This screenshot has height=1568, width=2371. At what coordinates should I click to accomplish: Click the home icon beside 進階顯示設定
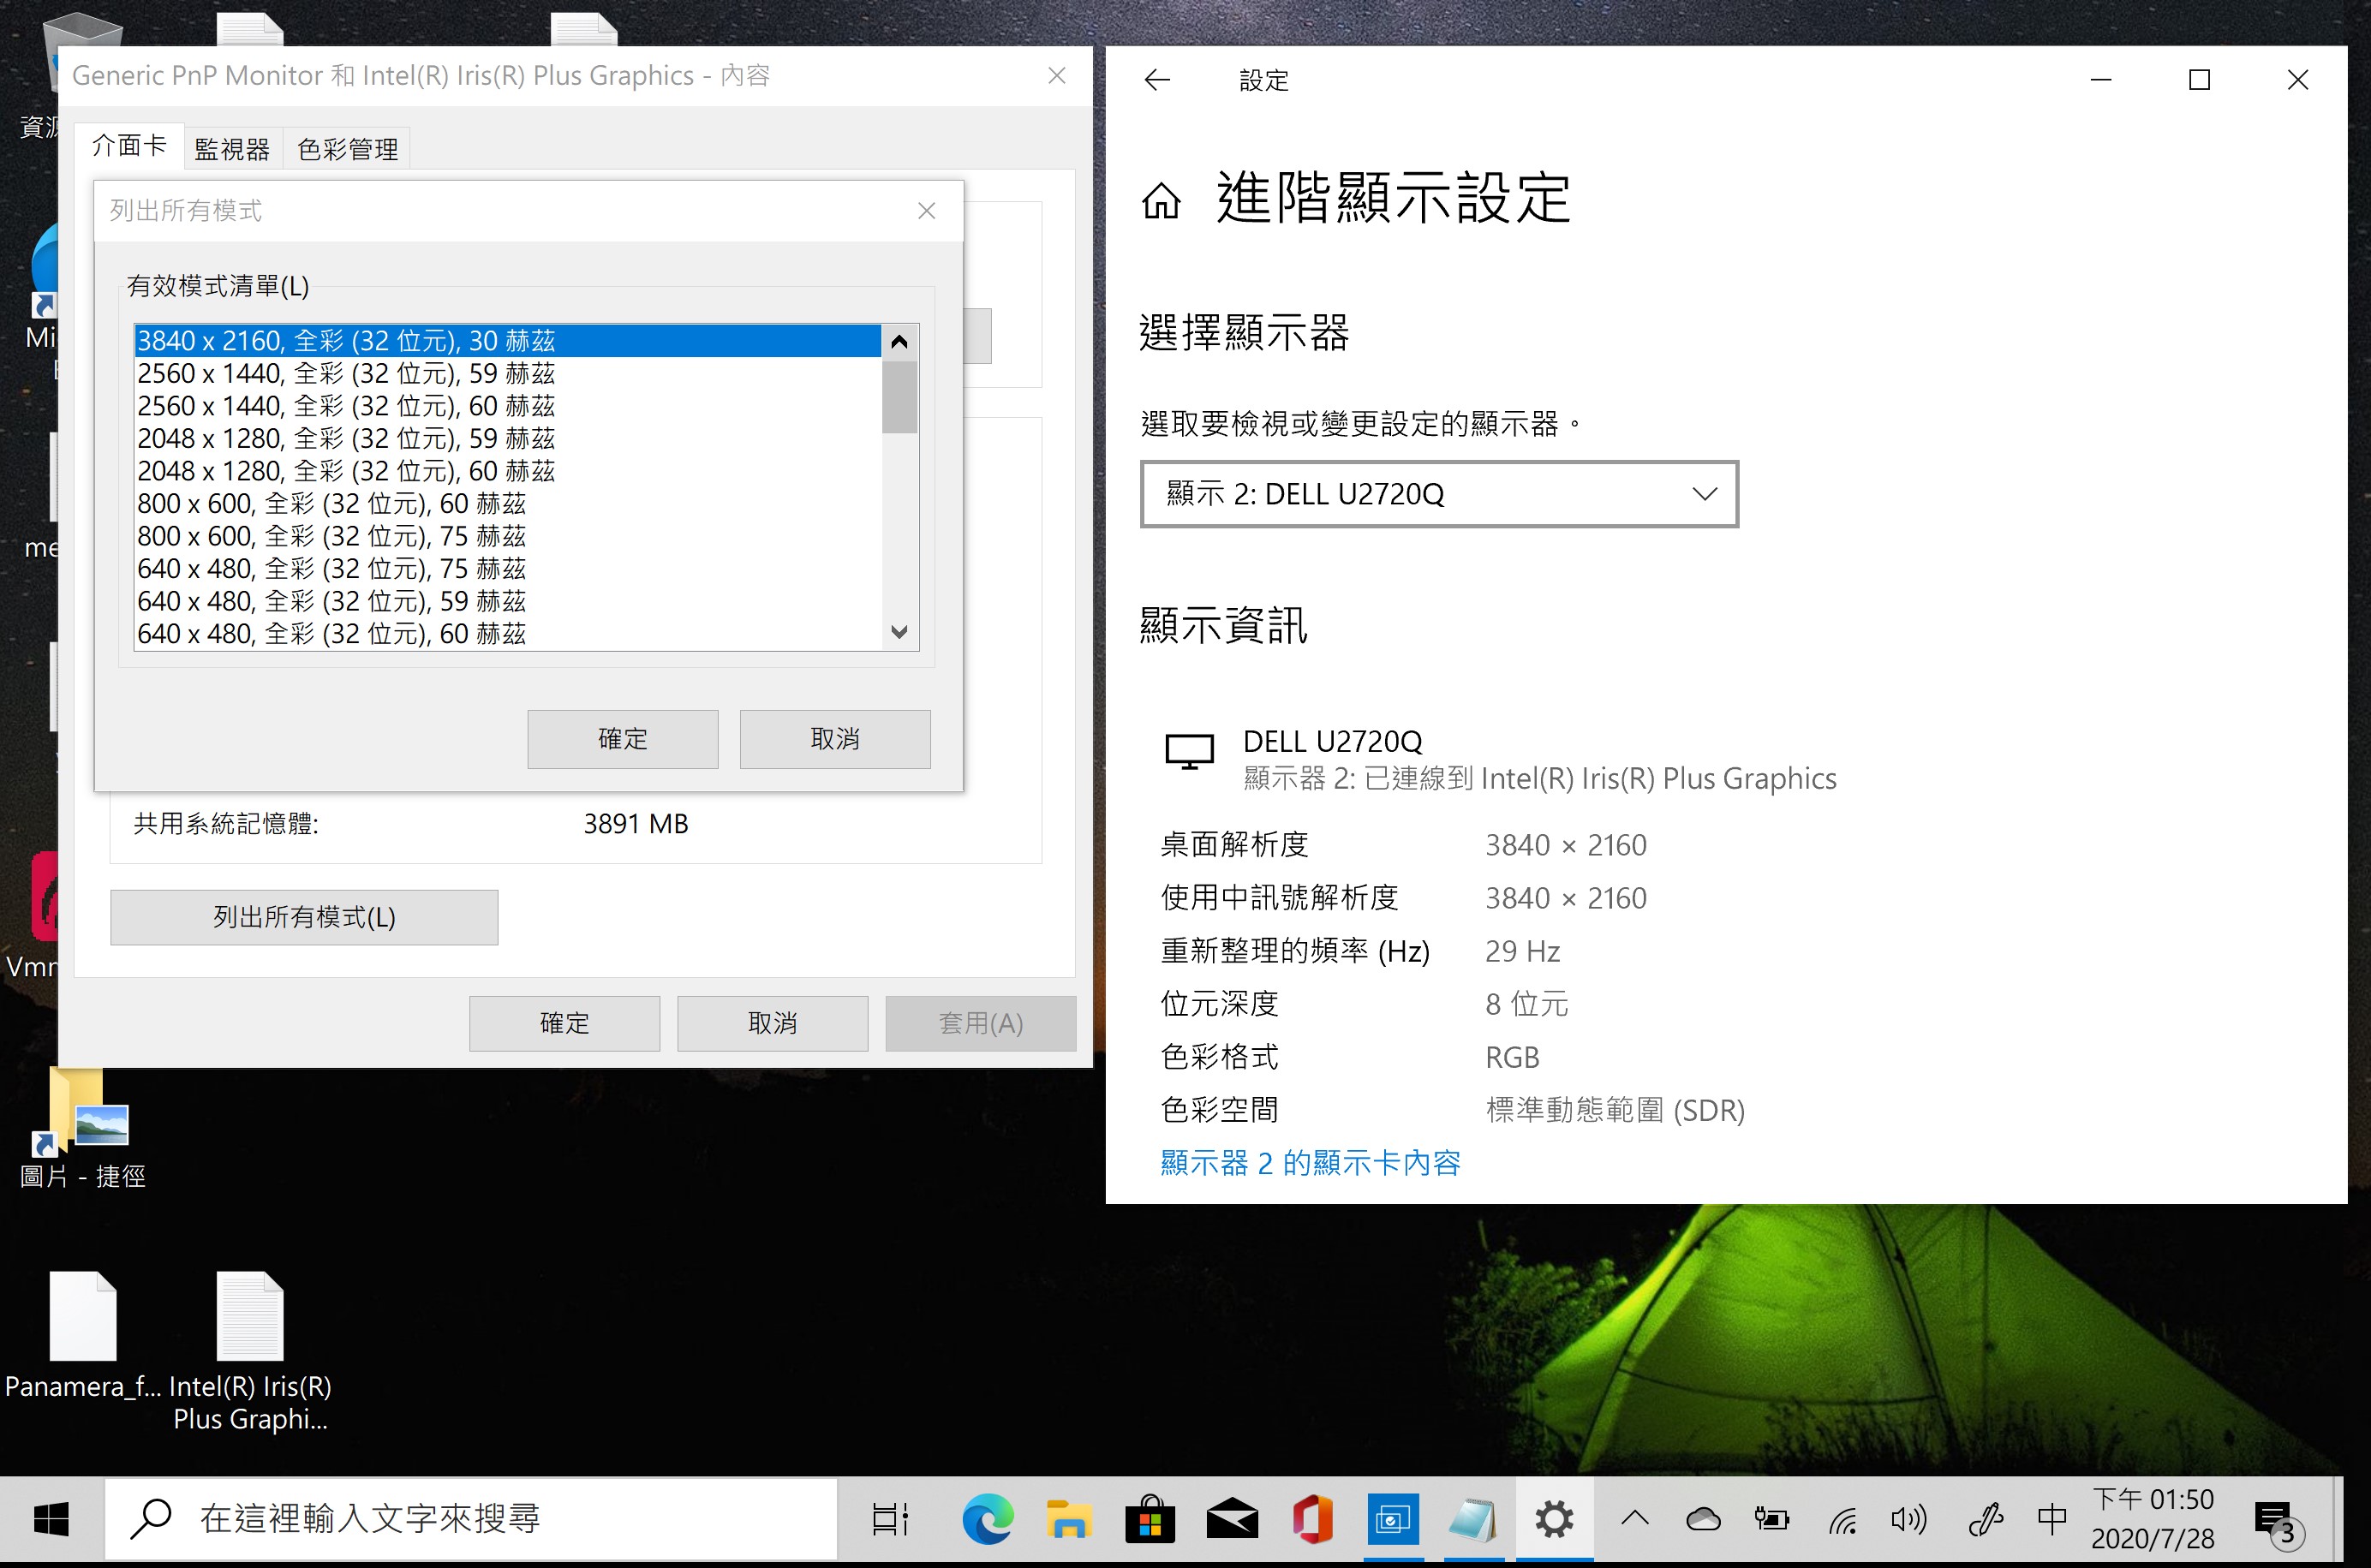(x=1161, y=200)
